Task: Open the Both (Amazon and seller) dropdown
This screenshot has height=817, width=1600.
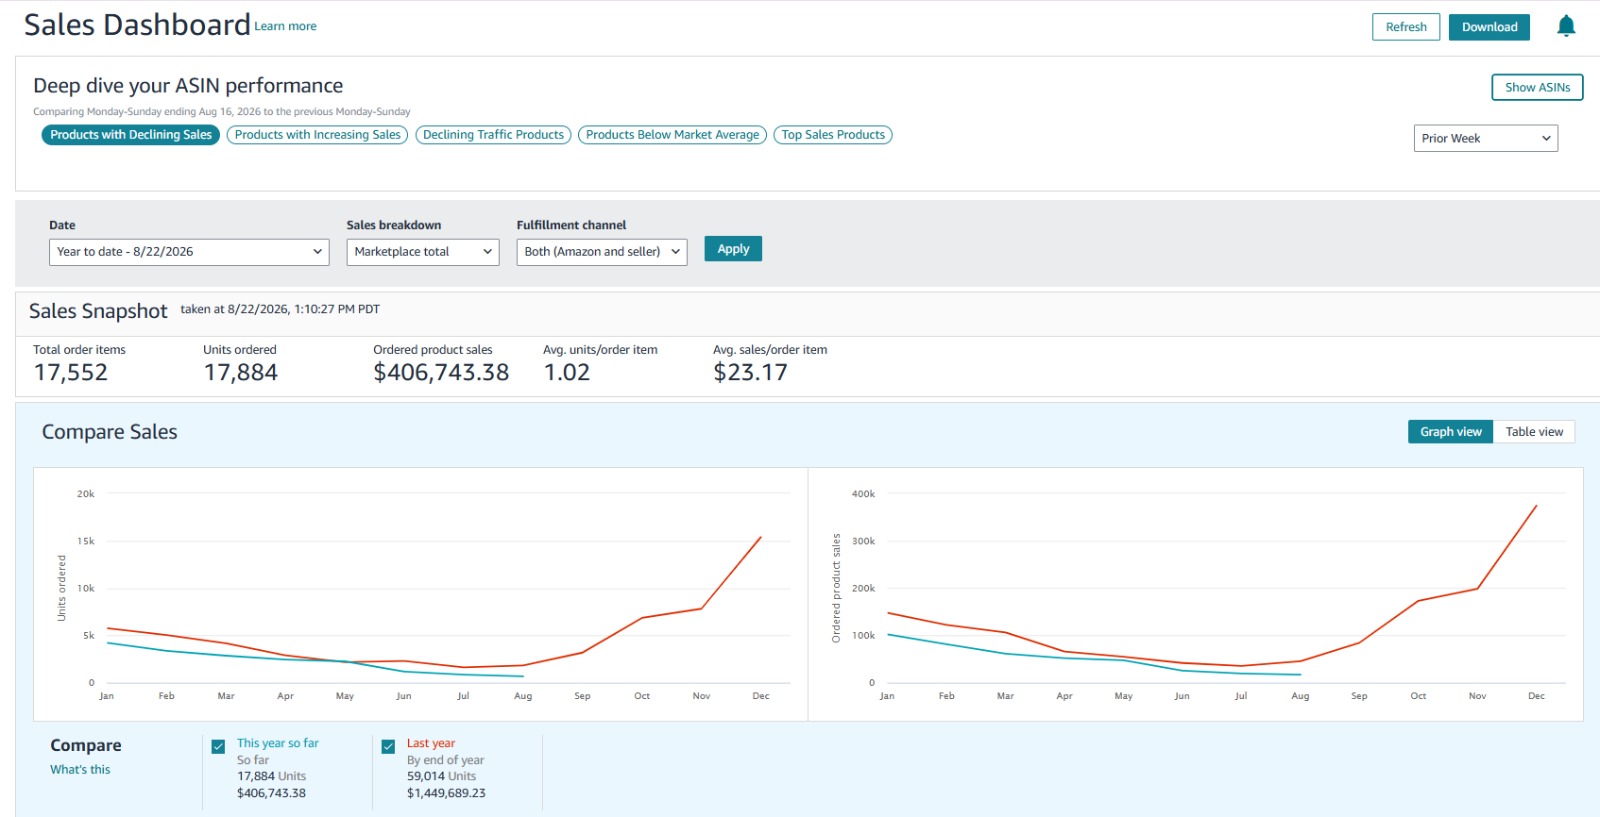Action: pos(602,252)
